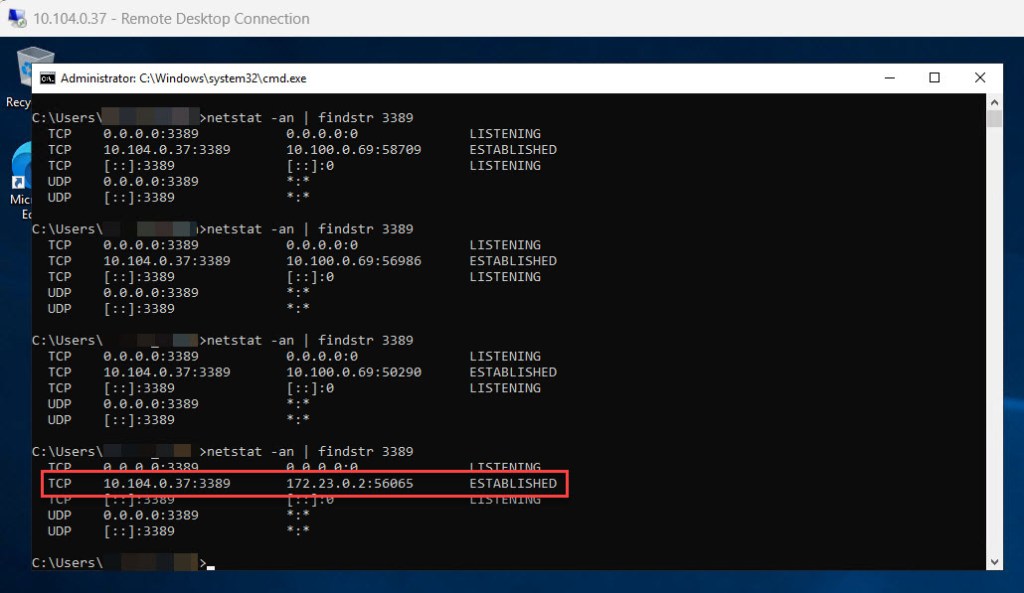Image resolution: width=1024 pixels, height=593 pixels.
Task: Click the empty scrollbar track in console
Action: (x=994, y=340)
